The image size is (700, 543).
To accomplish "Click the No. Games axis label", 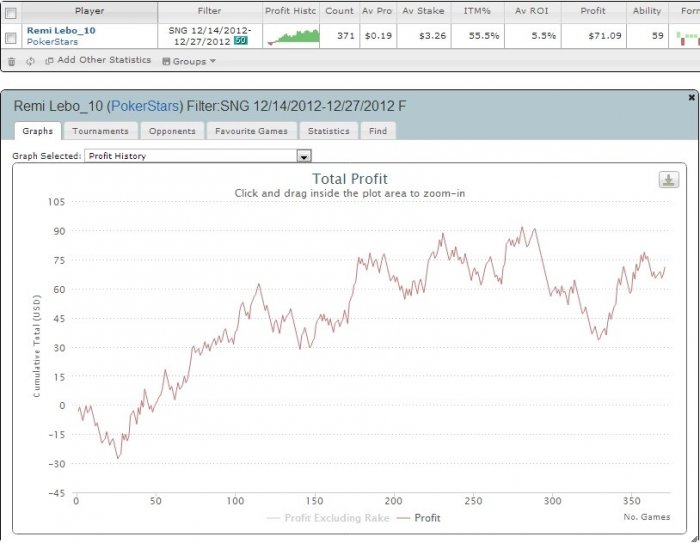I will pyautogui.click(x=646, y=517).
